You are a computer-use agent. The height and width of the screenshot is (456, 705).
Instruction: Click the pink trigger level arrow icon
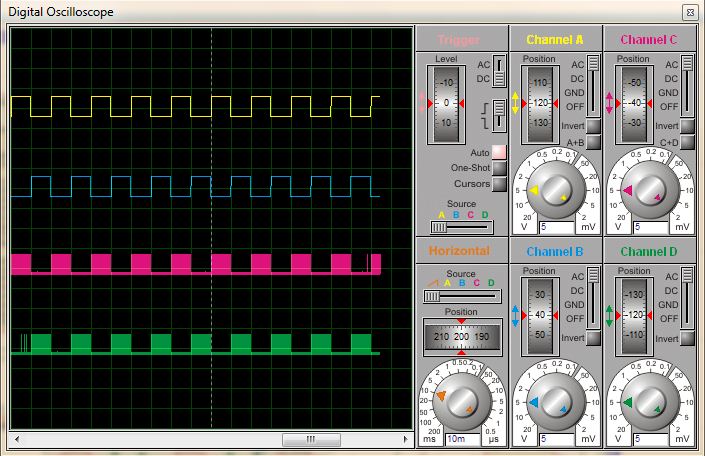(422, 103)
